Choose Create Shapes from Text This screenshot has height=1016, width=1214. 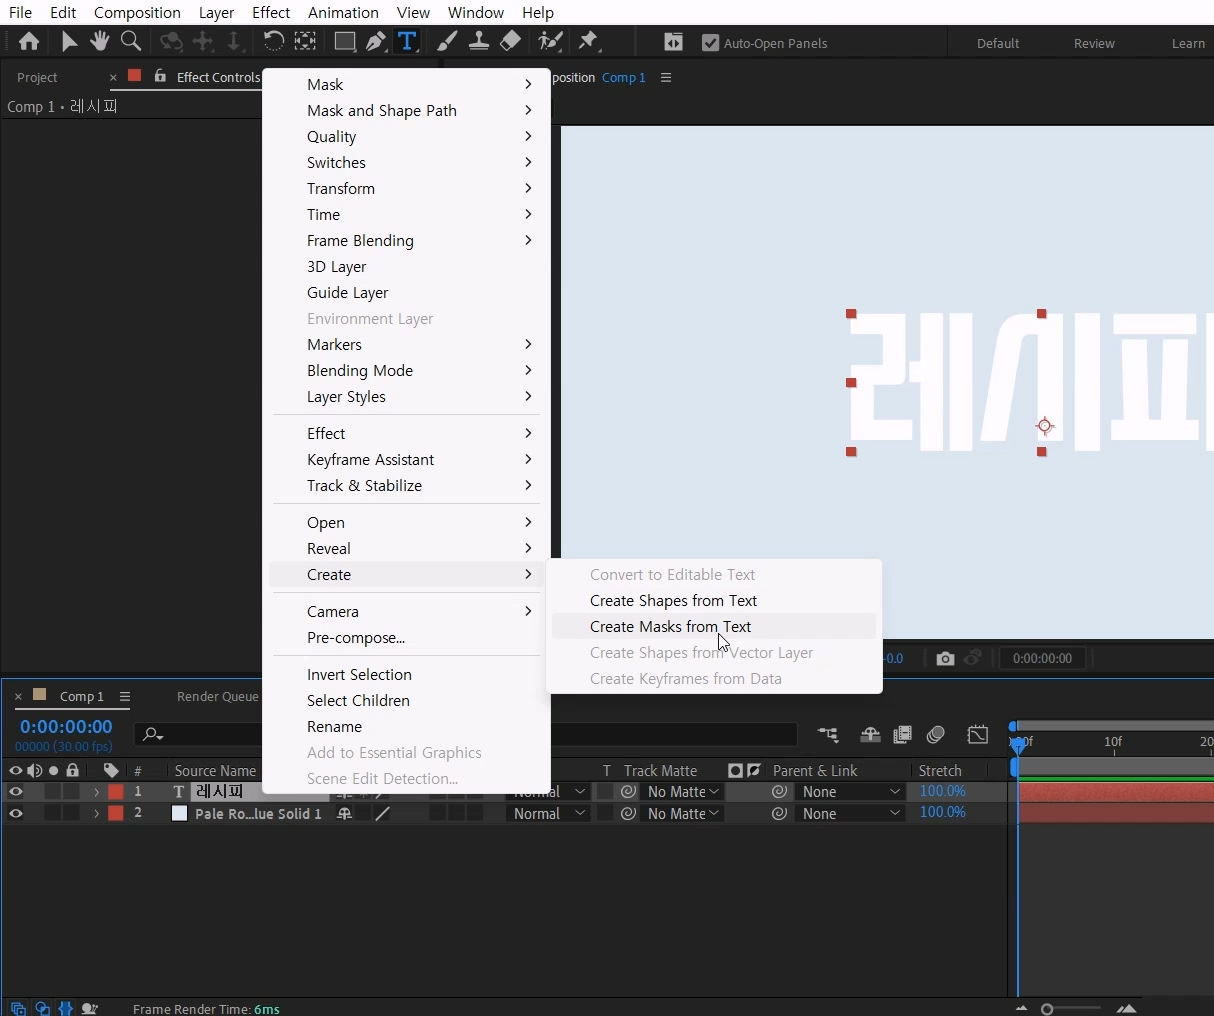pyautogui.click(x=714, y=601)
